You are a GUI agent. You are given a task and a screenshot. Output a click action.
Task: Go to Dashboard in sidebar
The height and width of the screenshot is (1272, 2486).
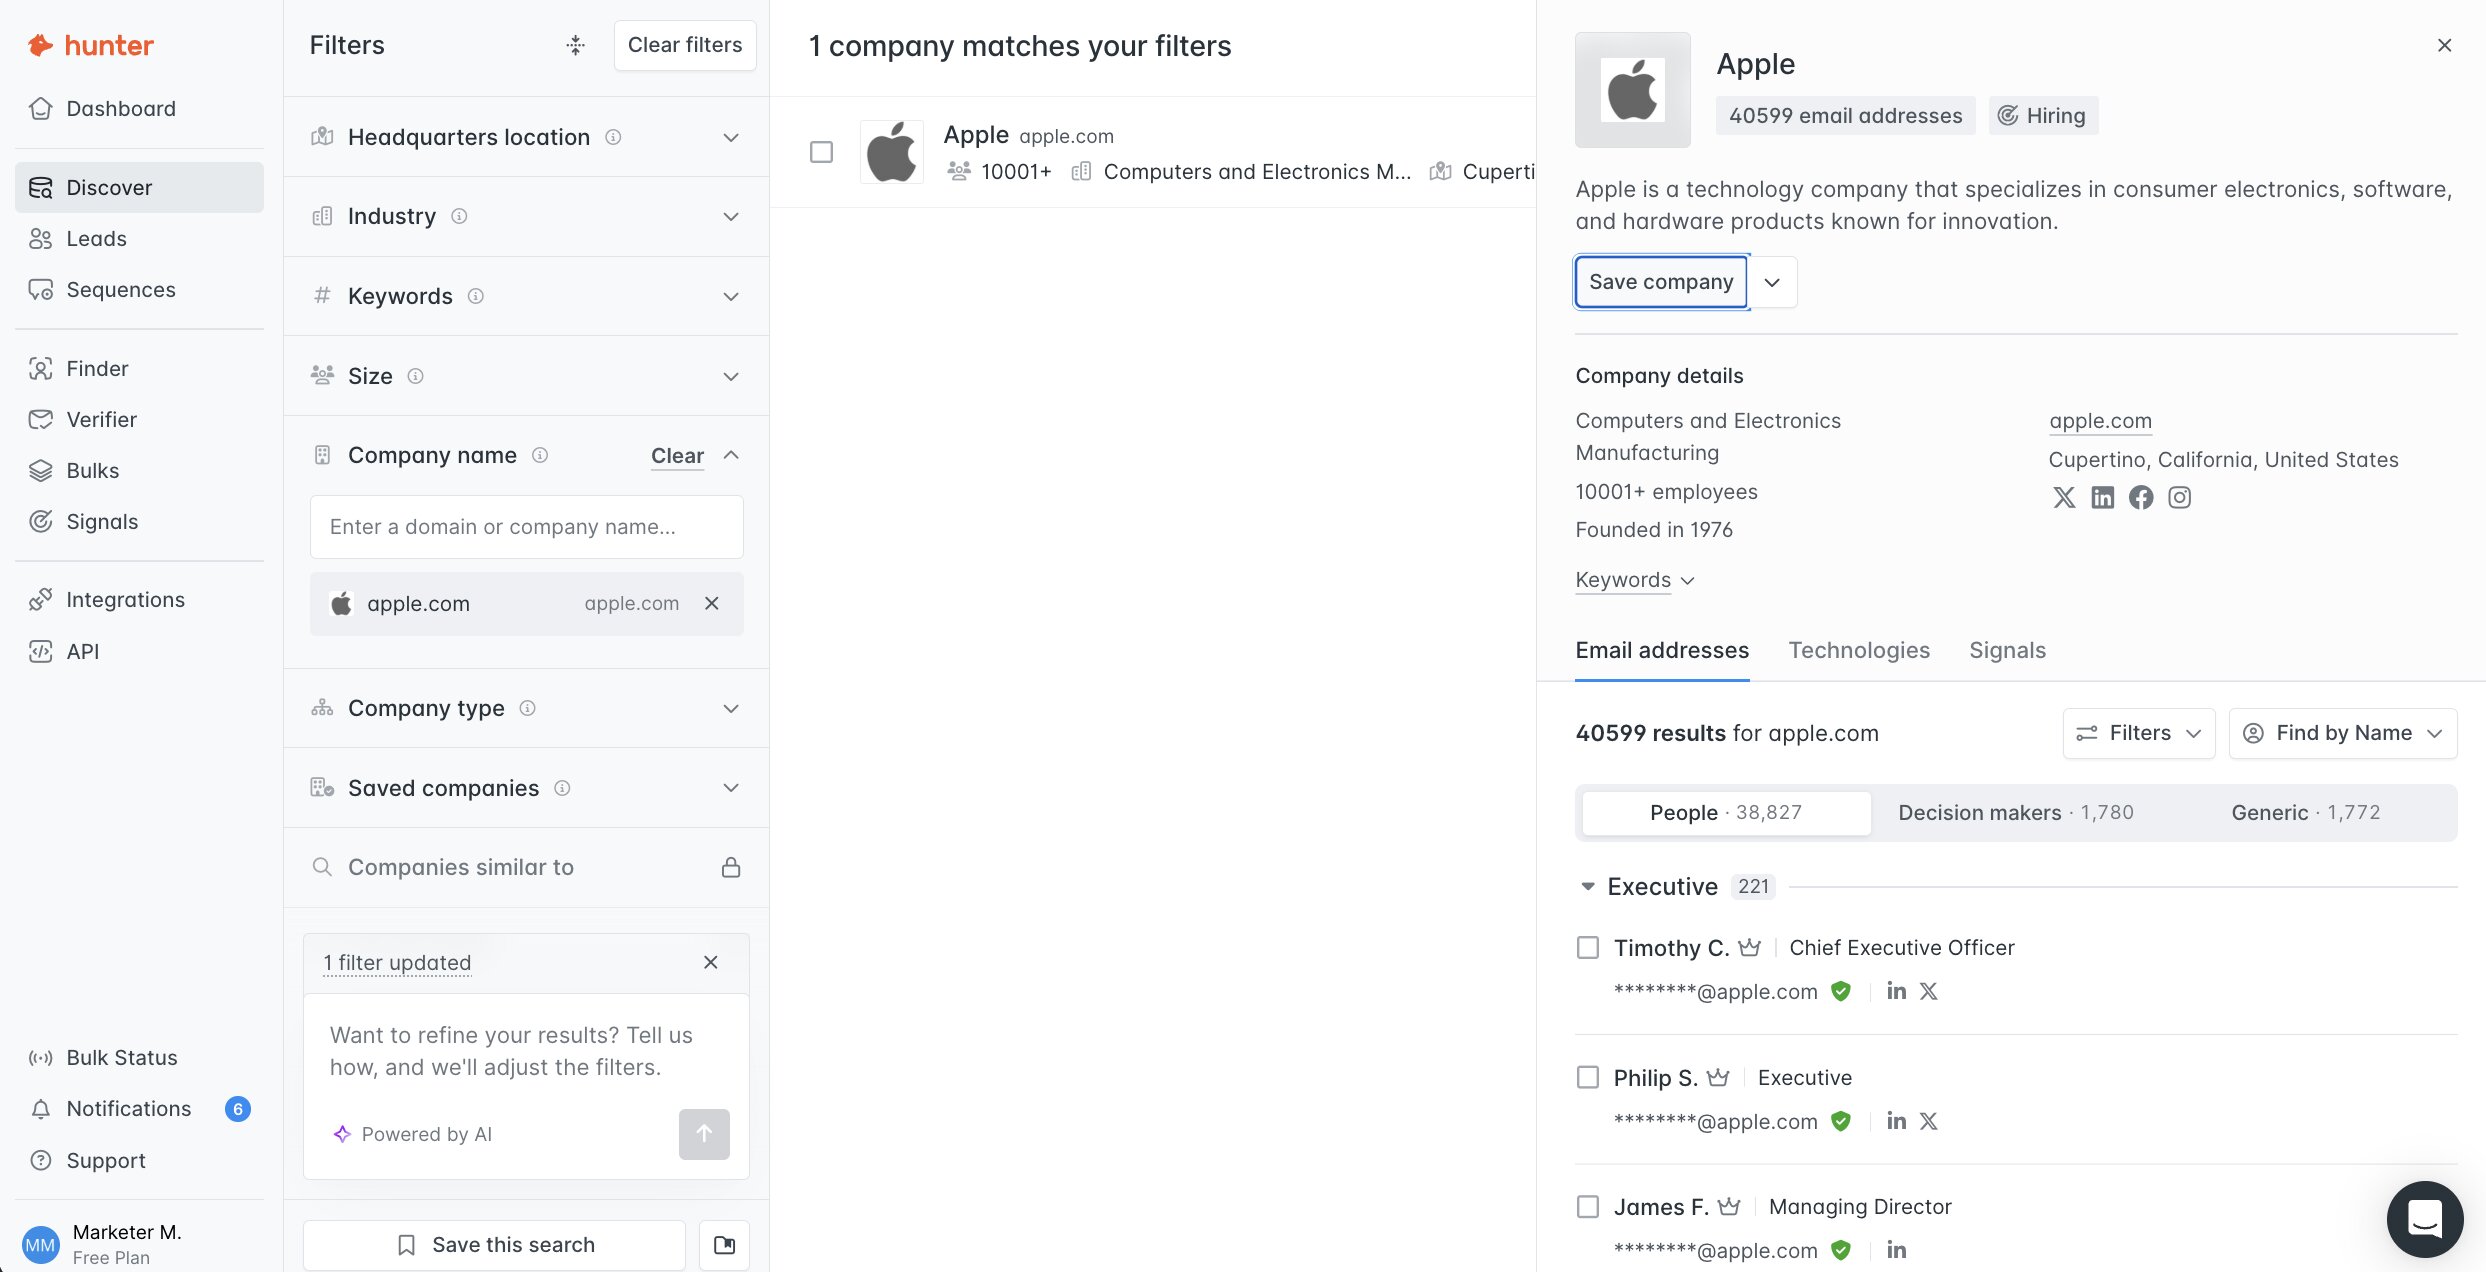pyautogui.click(x=139, y=108)
